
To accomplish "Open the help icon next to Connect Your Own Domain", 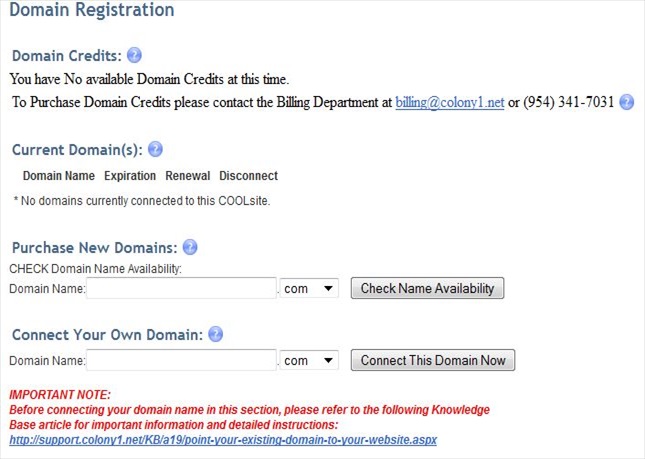I will click(215, 334).
